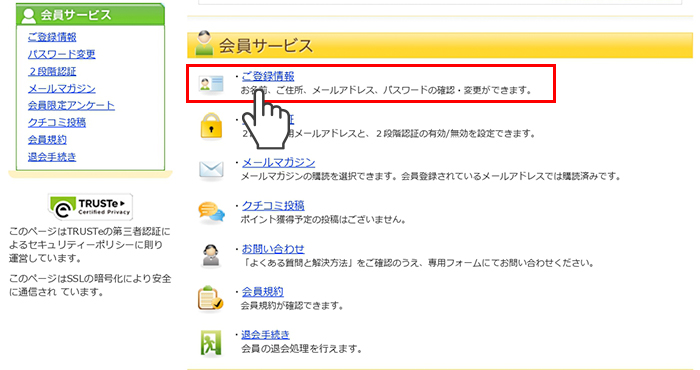Click the envelope icon for メールマガジン
Viewport: 700px width, 370px height.
(x=211, y=170)
